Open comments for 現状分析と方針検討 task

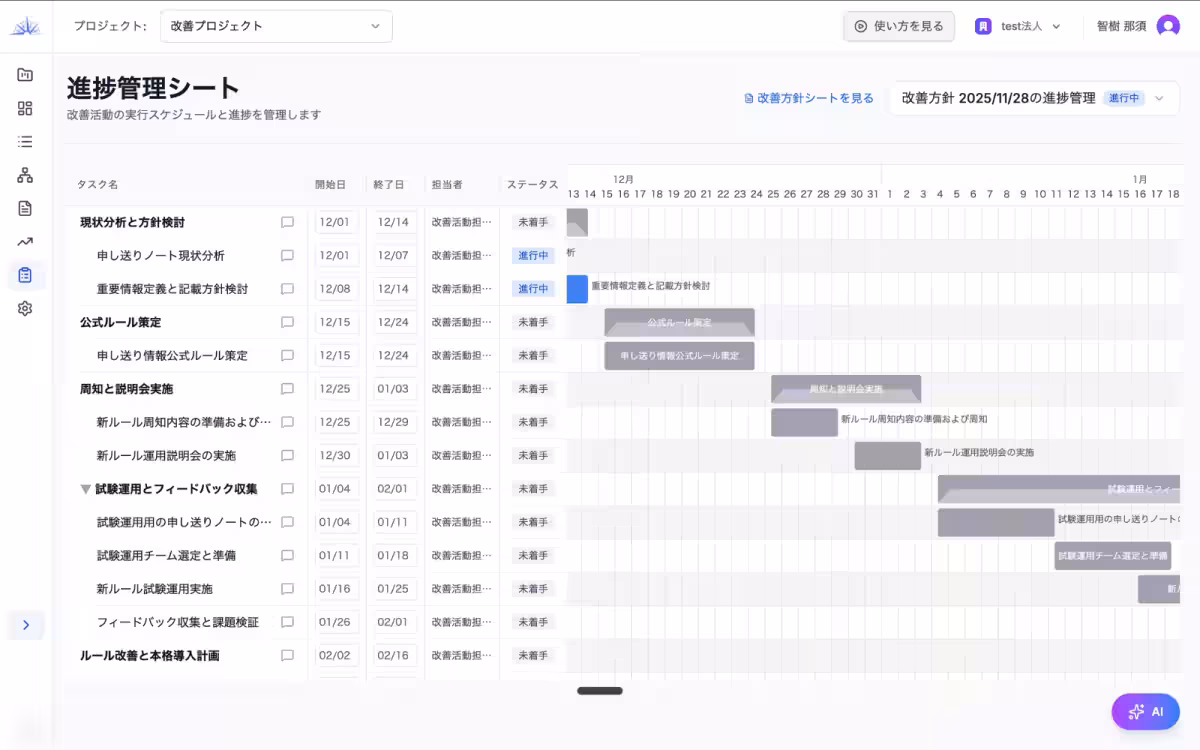(288, 221)
